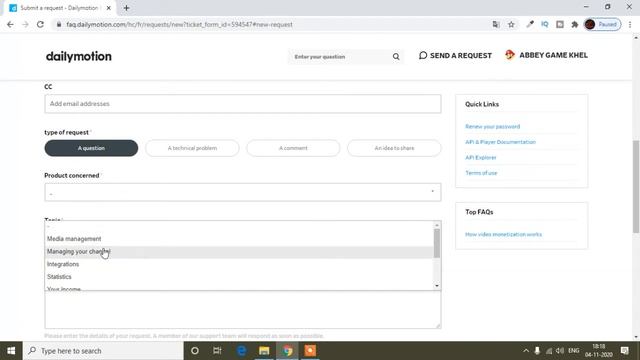
Task: Open 'Renew your password' quick link
Action: click(492, 127)
